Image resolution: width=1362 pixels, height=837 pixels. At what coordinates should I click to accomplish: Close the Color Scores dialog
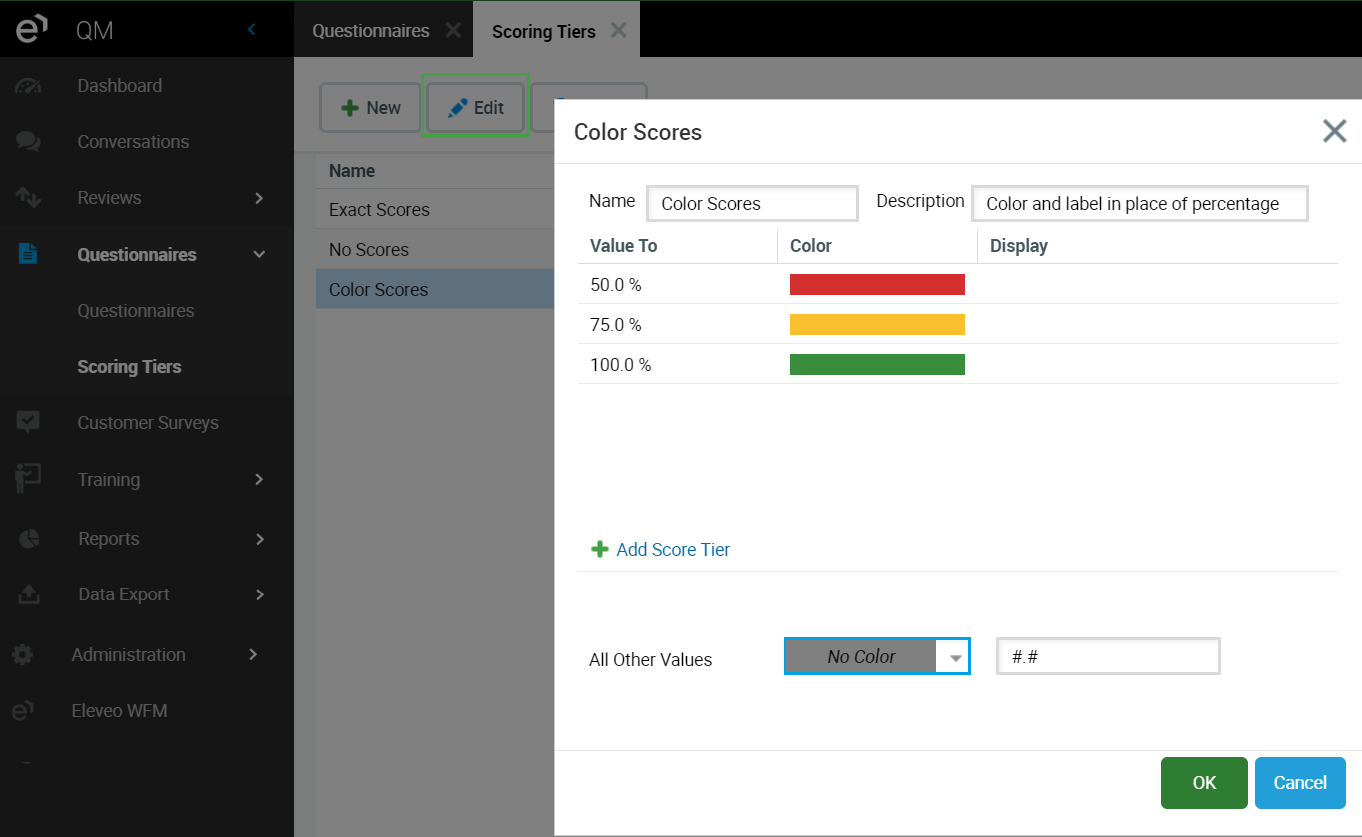click(x=1334, y=131)
